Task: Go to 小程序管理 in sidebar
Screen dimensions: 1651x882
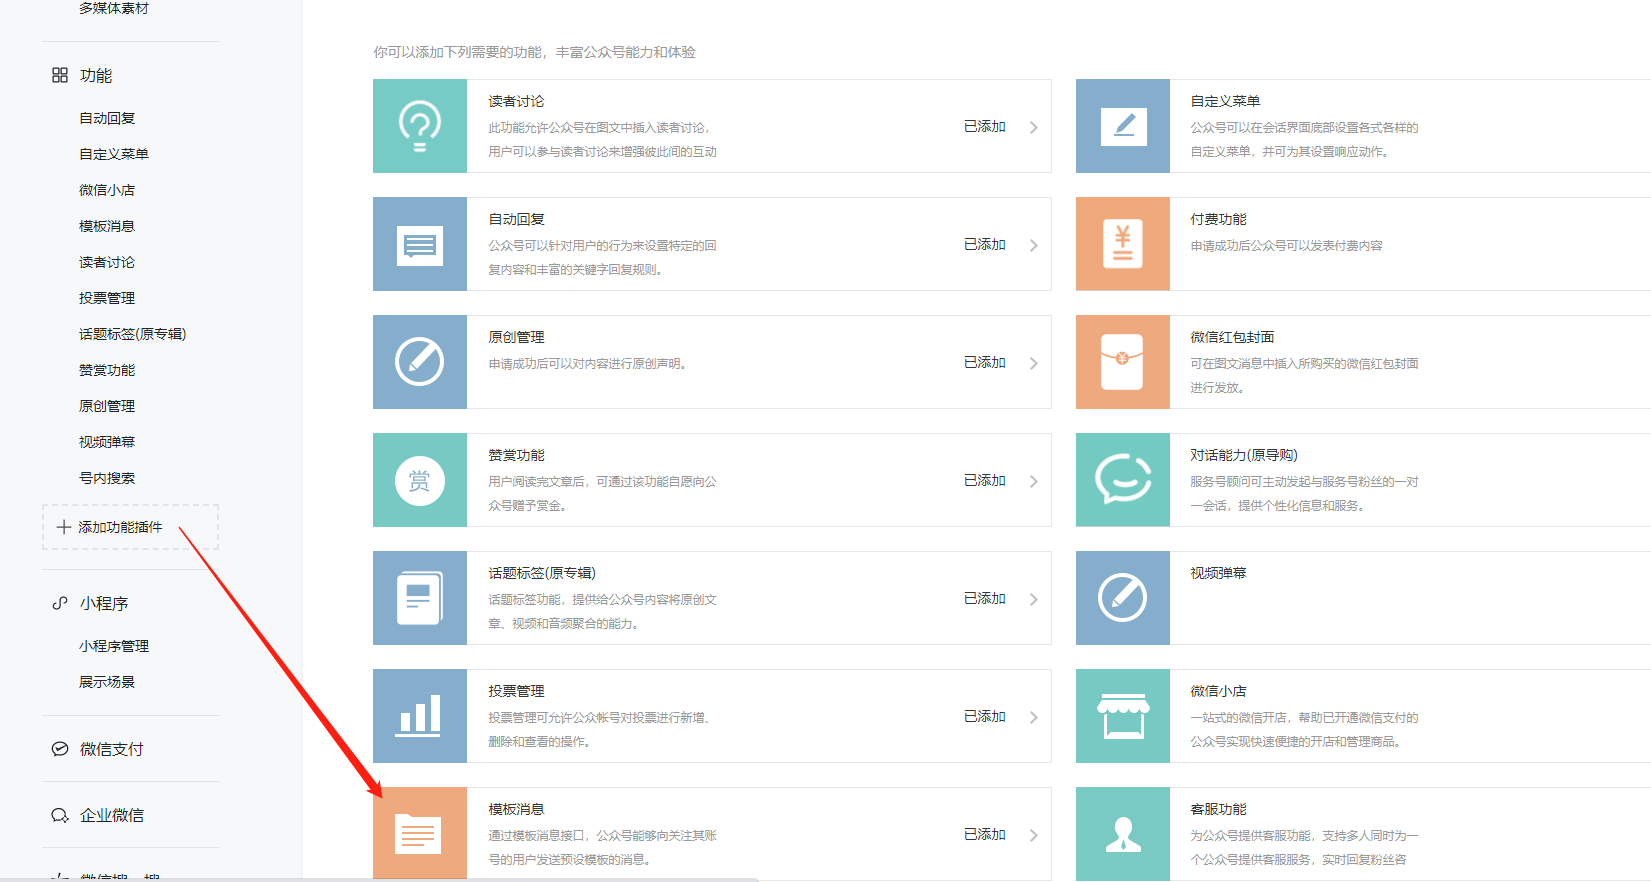Action: click(x=114, y=646)
